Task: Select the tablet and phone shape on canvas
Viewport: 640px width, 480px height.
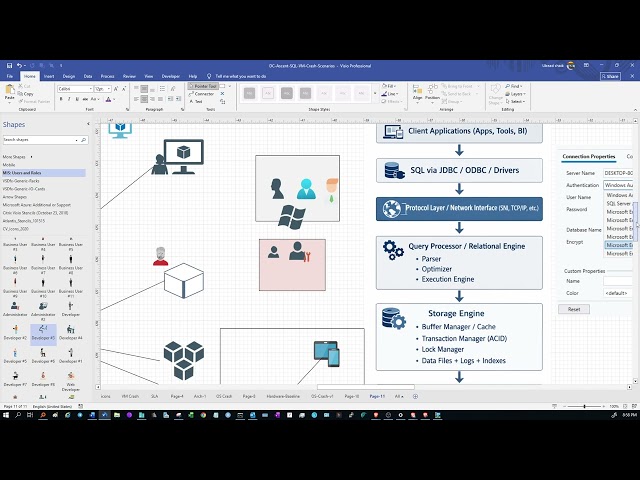Action: 327,353
